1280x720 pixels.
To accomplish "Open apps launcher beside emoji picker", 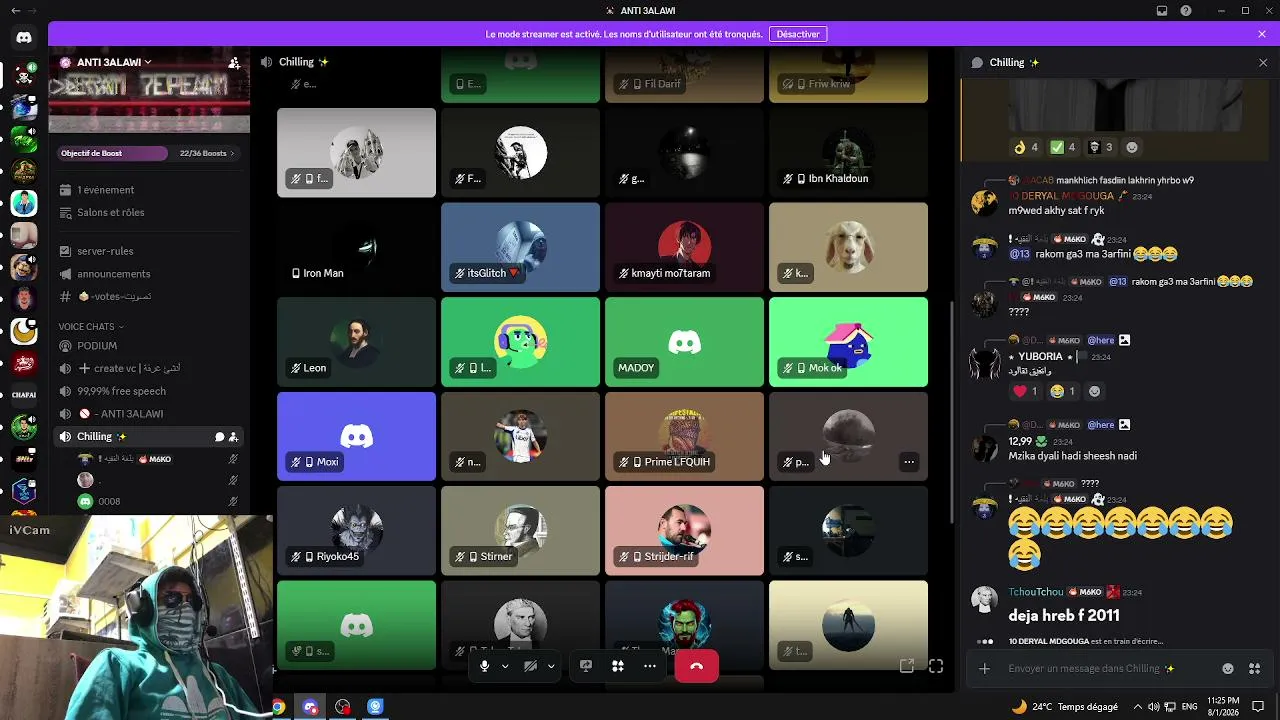I will click(1255, 668).
